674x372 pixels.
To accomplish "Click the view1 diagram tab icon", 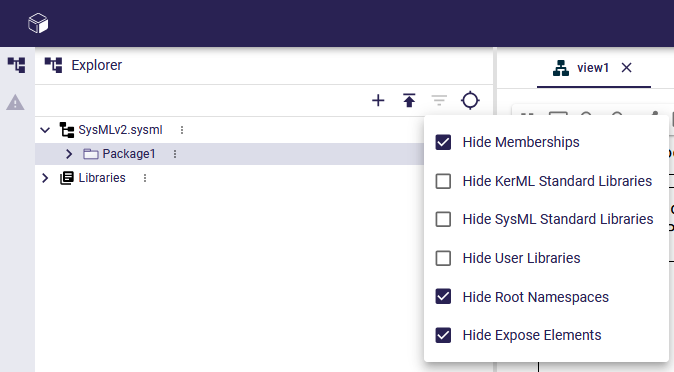I will 561,68.
